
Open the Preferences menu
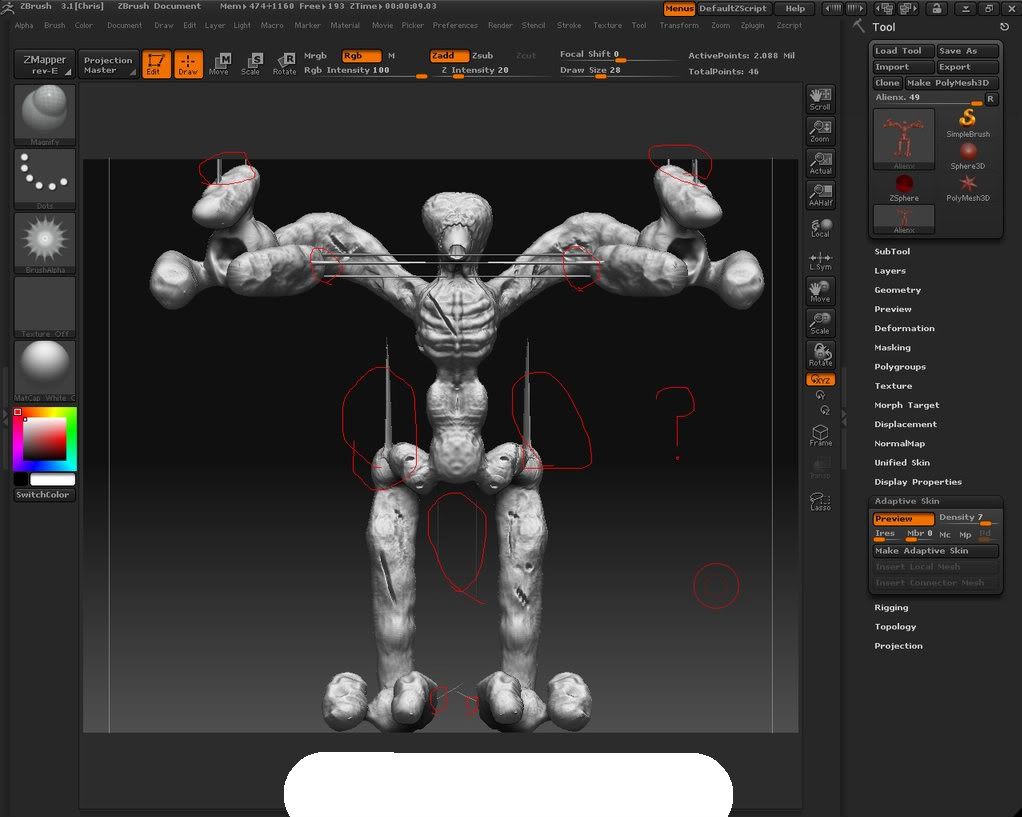click(x=455, y=25)
